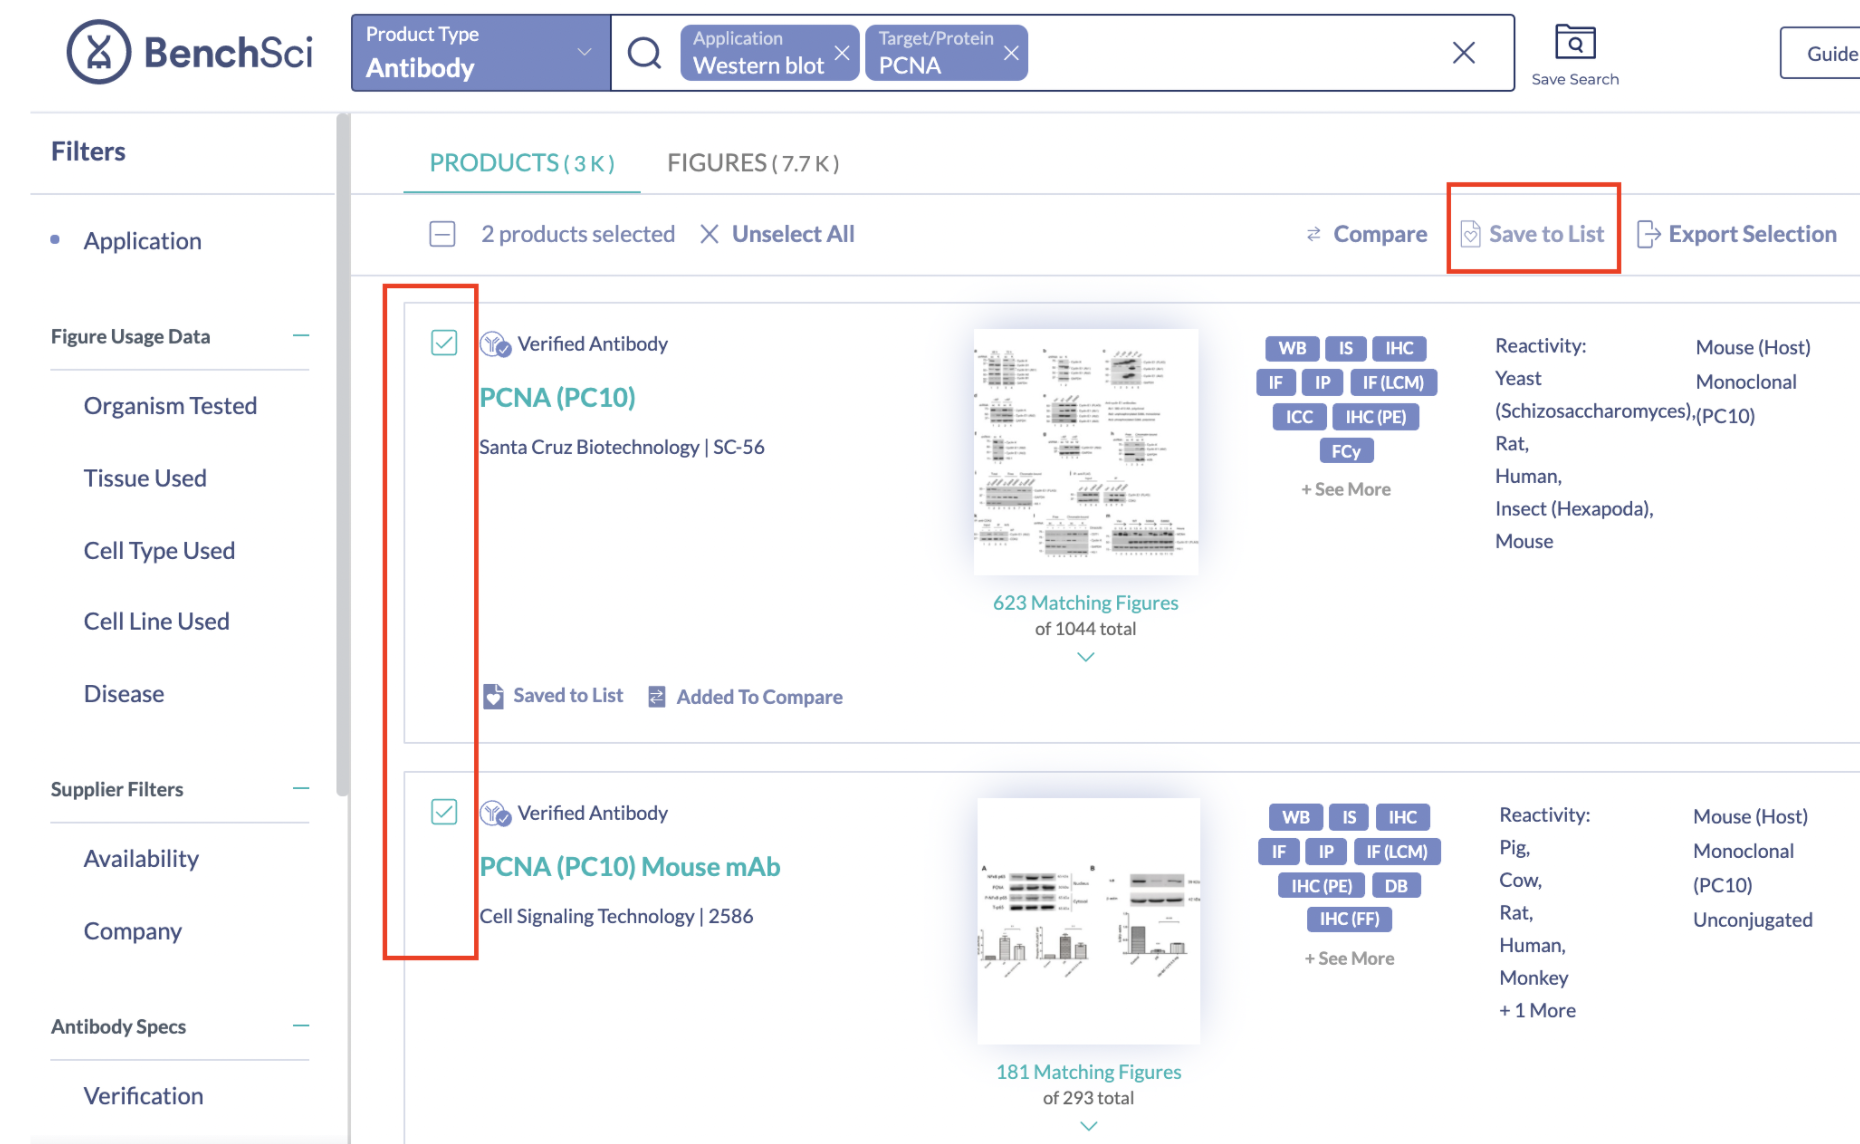Screen dimensions: 1860x1144
Task: Remove the Western blot application filter chip
Action: tap(842, 53)
